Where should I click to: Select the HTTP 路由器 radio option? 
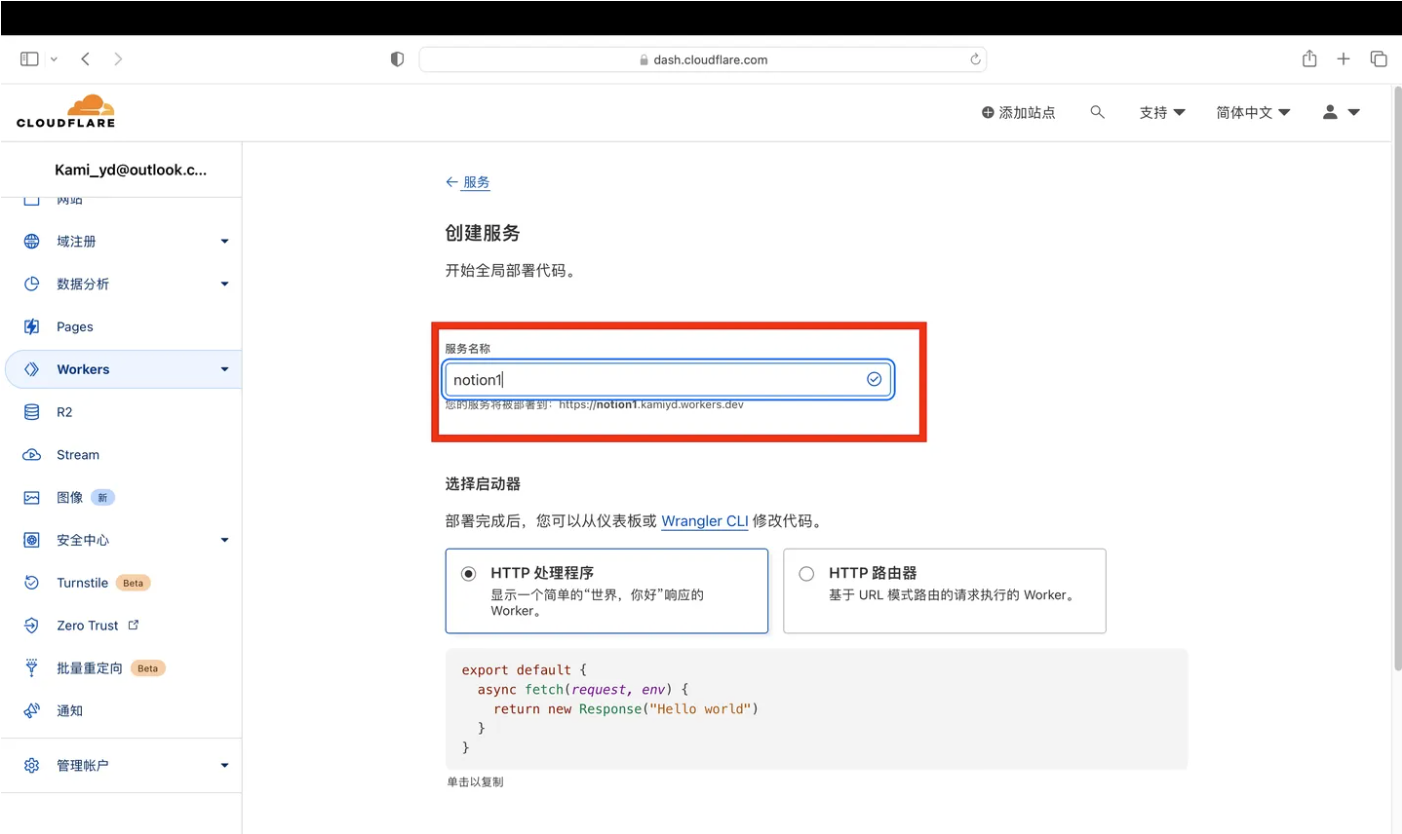point(806,574)
